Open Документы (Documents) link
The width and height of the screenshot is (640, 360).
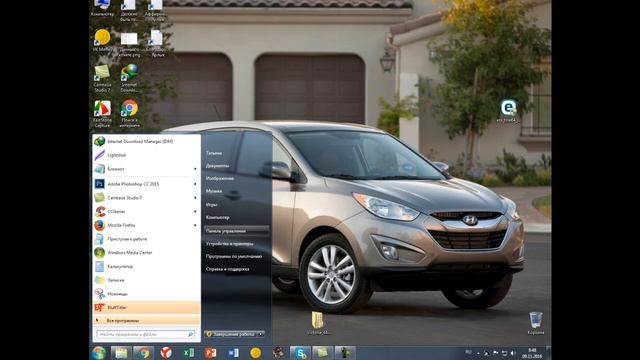218,166
